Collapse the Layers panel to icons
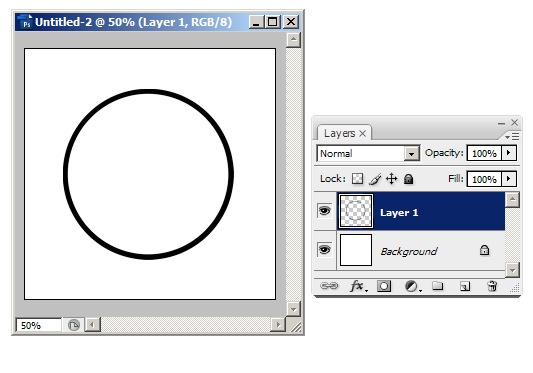The width and height of the screenshot is (533, 373). [x=501, y=123]
